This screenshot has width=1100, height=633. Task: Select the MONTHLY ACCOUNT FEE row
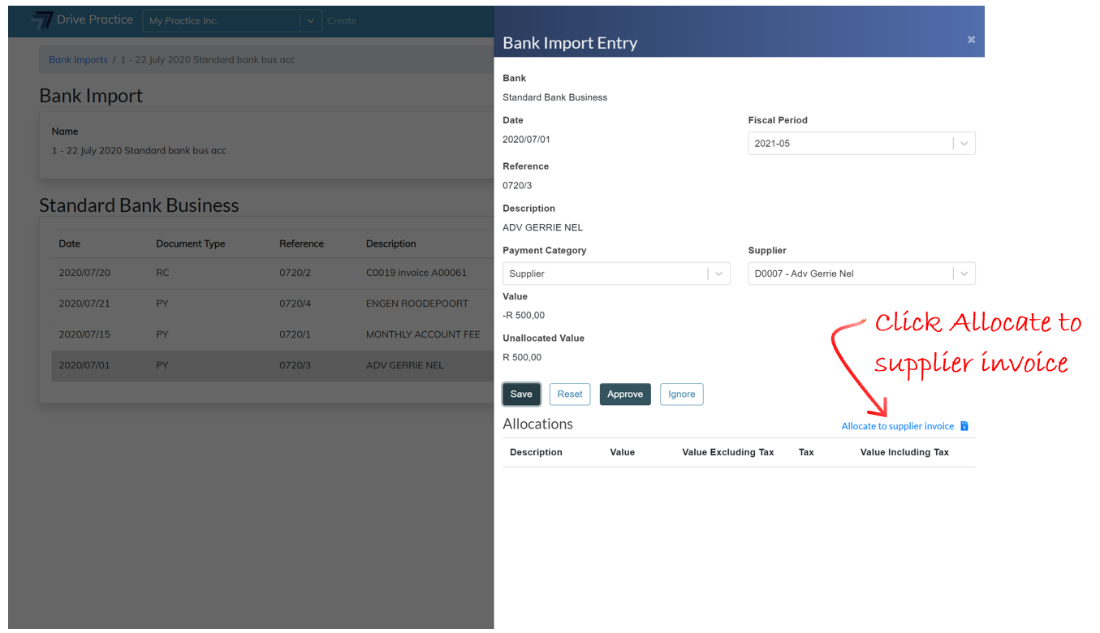tap(272, 334)
